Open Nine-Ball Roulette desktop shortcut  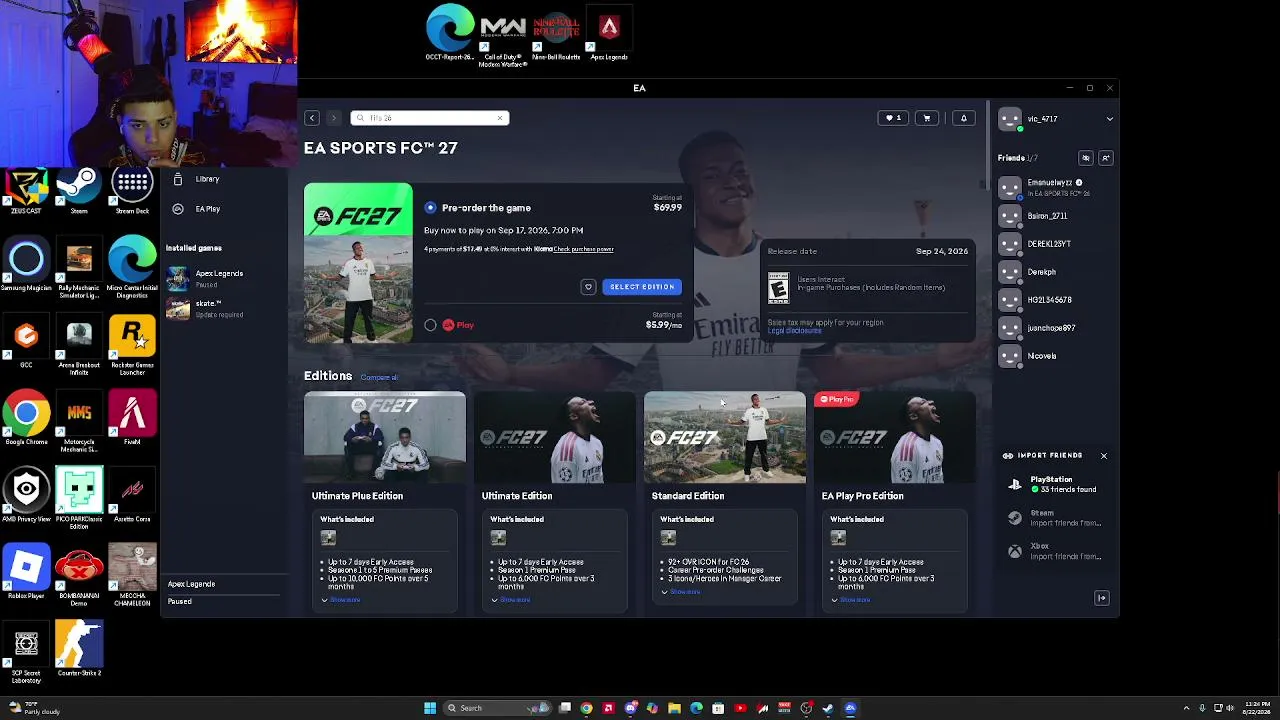556,34
